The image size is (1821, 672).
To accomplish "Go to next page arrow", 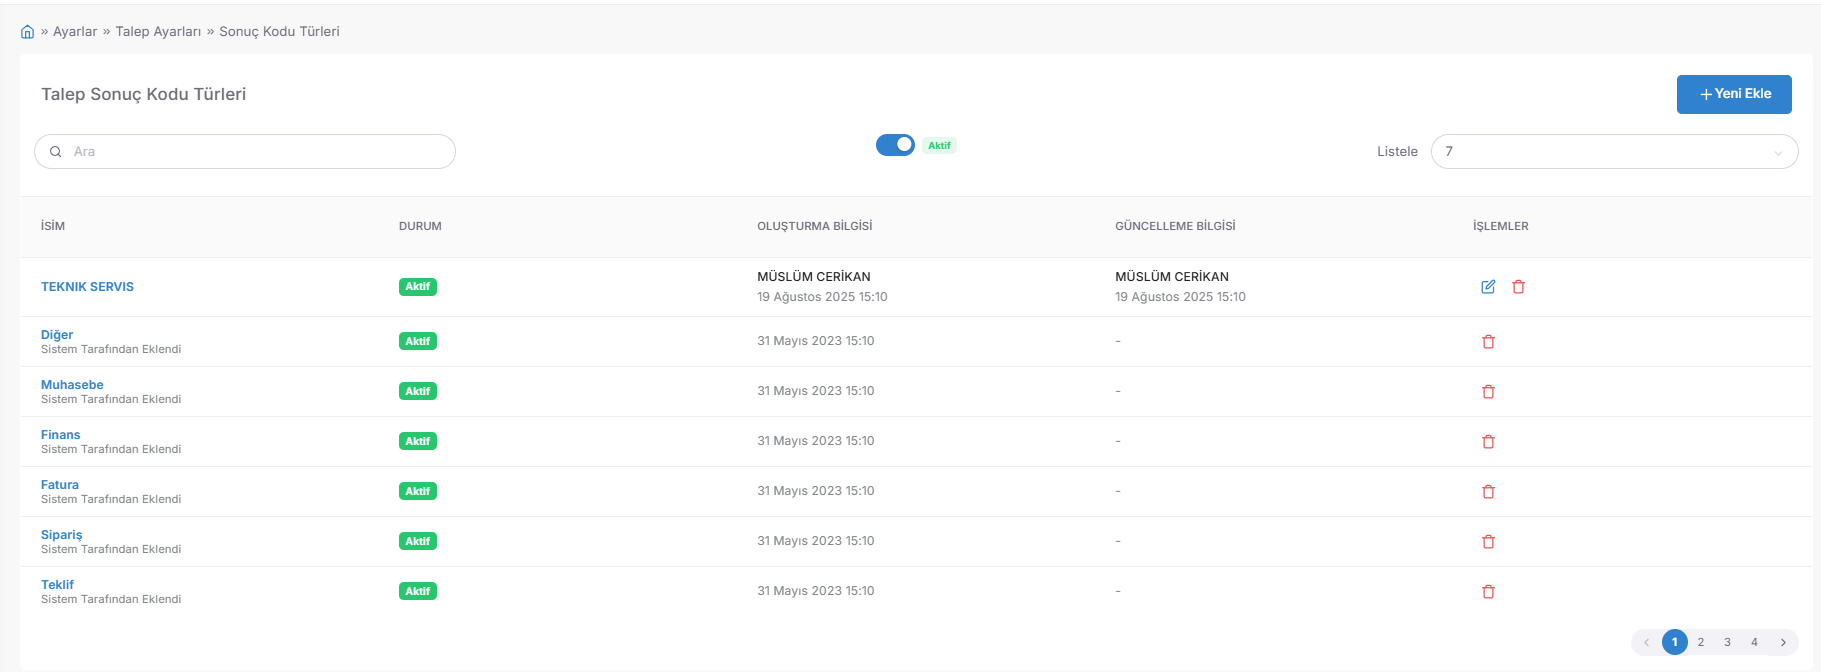I will pyautogui.click(x=1783, y=642).
